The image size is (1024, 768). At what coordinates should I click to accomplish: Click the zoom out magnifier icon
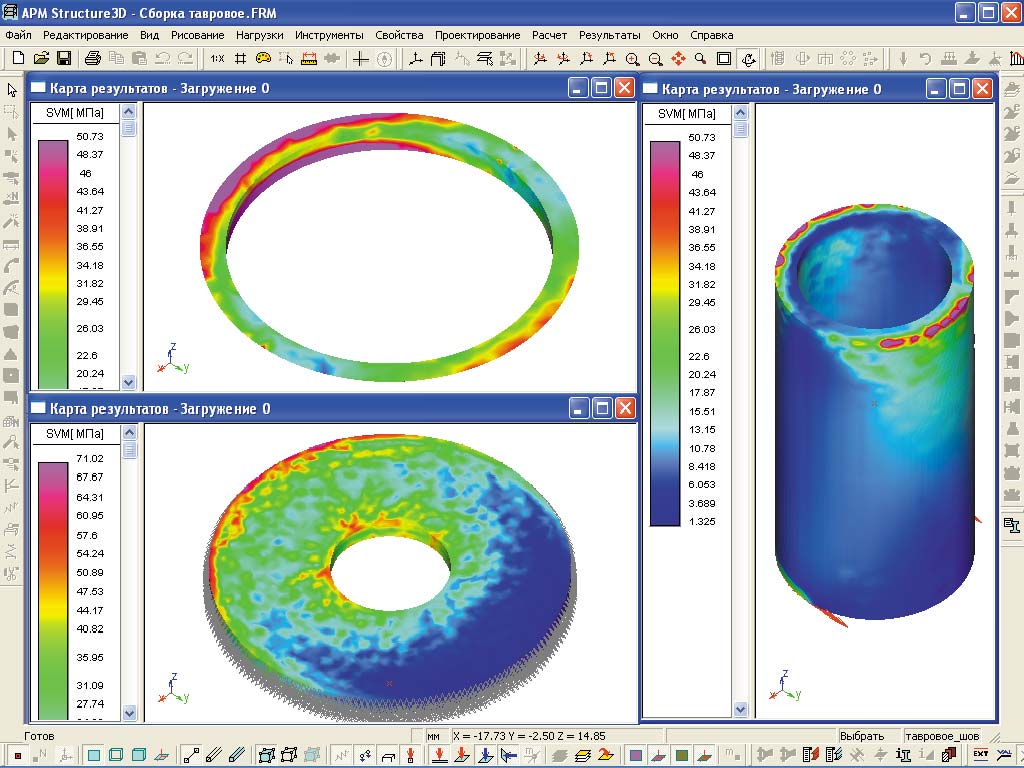click(655, 59)
